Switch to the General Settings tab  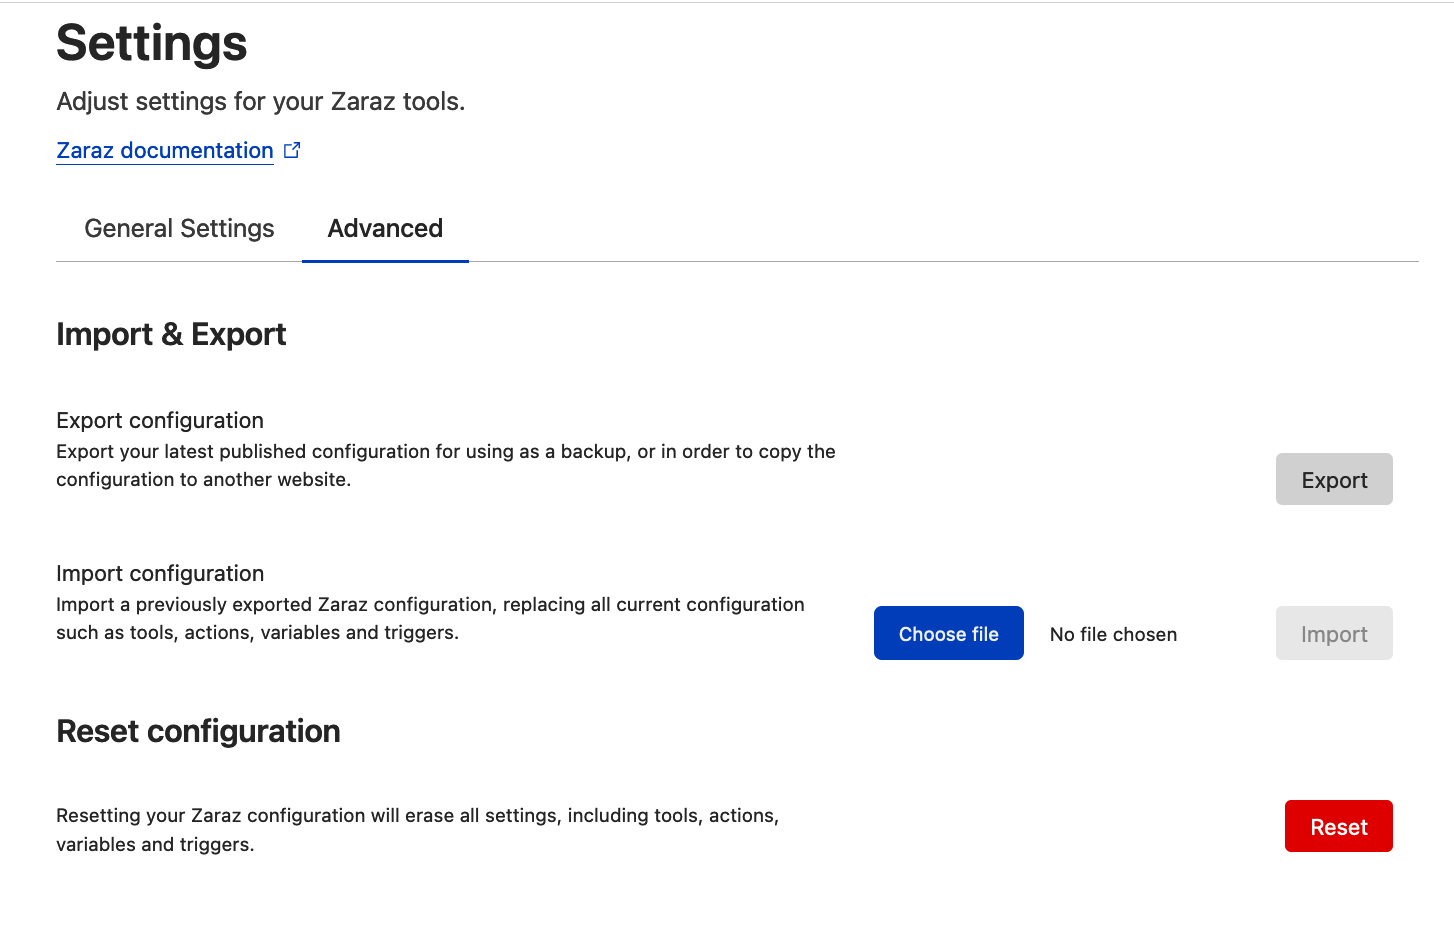coord(178,228)
